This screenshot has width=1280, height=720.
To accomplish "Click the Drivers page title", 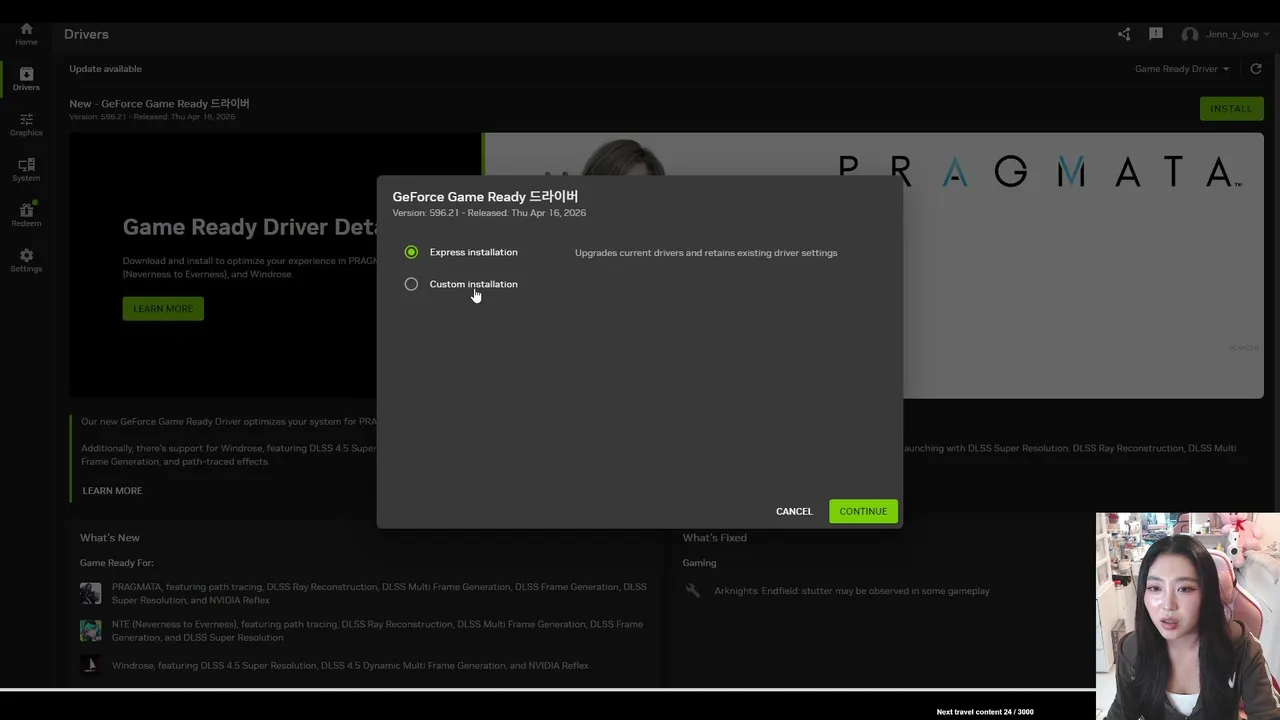I will click(x=86, y=34).
